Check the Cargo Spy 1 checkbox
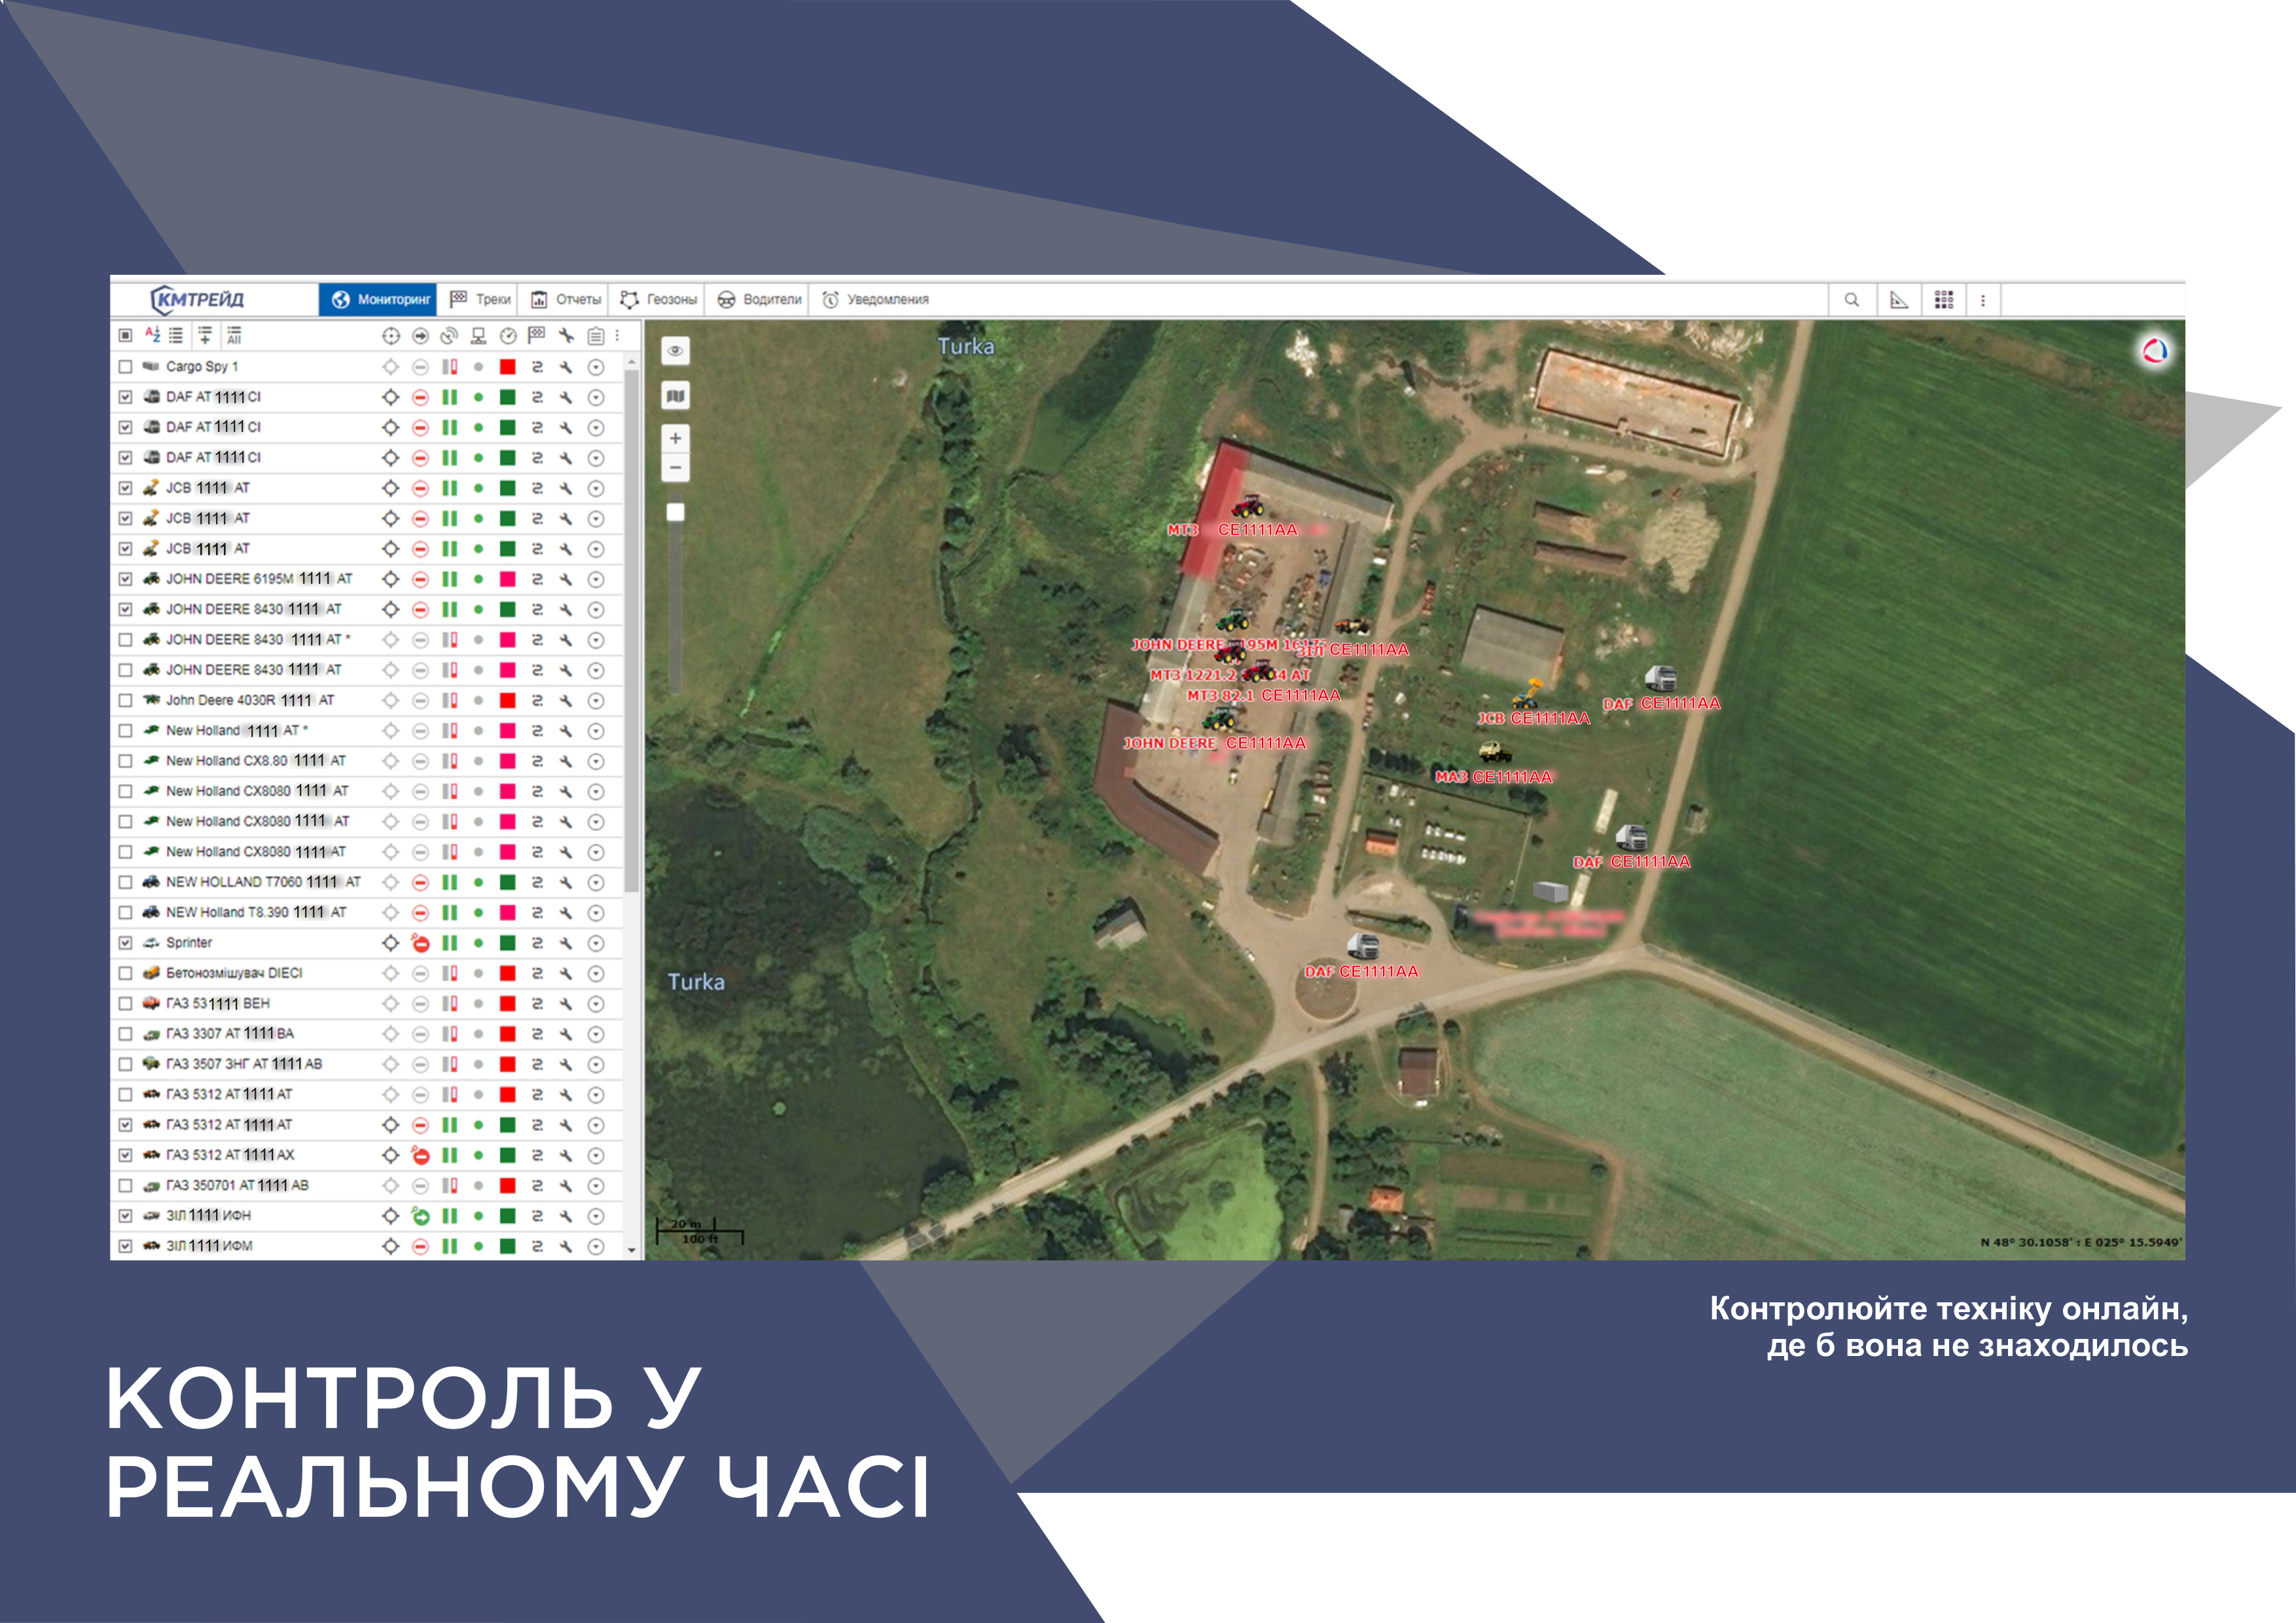The width and height of the screenshot is (2296, 1623). coord(125,367)
